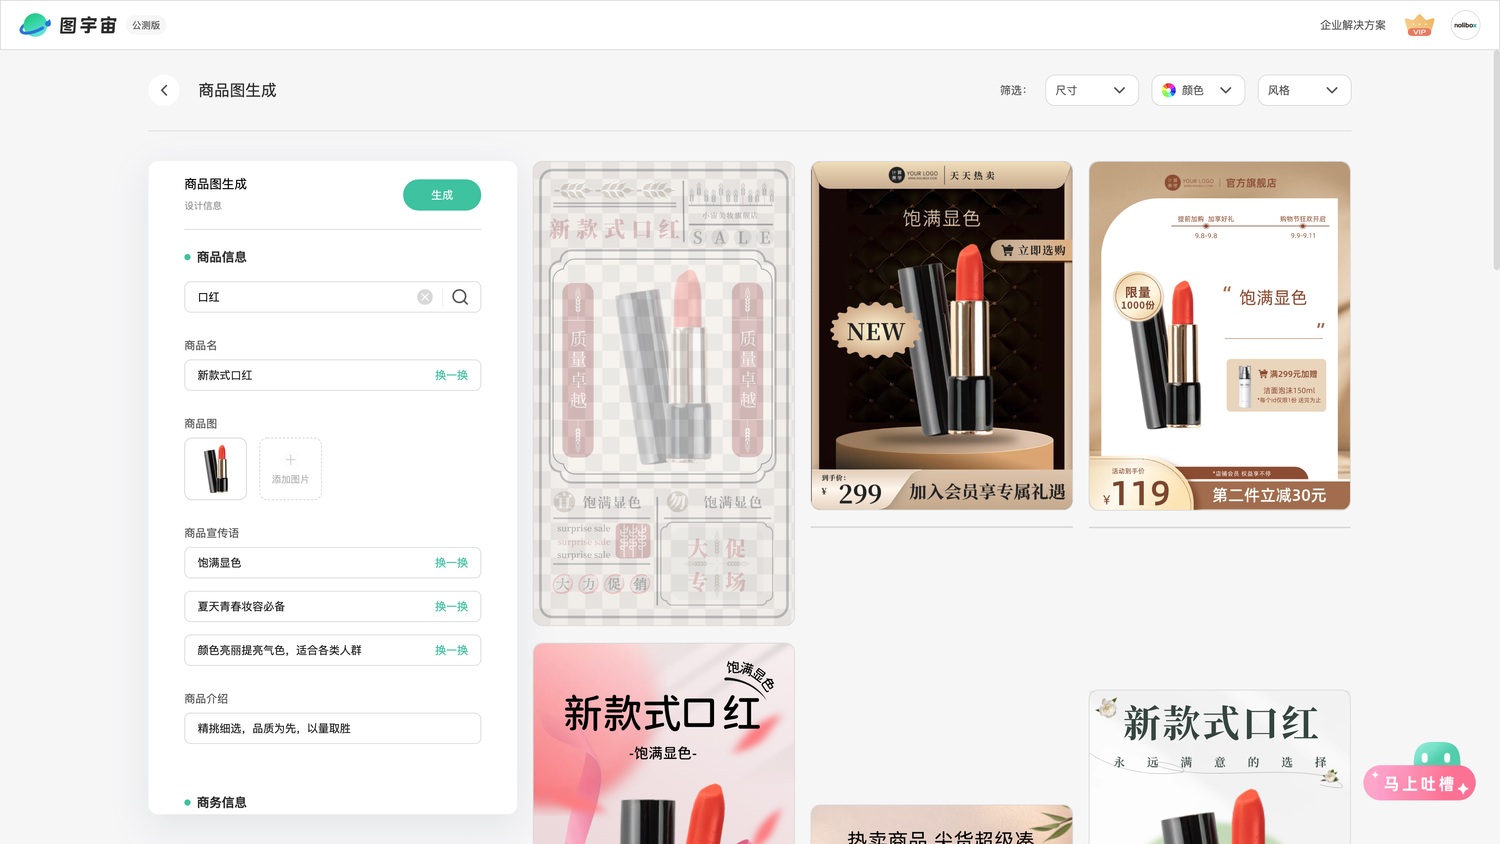Image resolution: width=1500 pixels, height=844 pixels.
Task: Click the 生成 generate button
Action: (x=442, y=195)
